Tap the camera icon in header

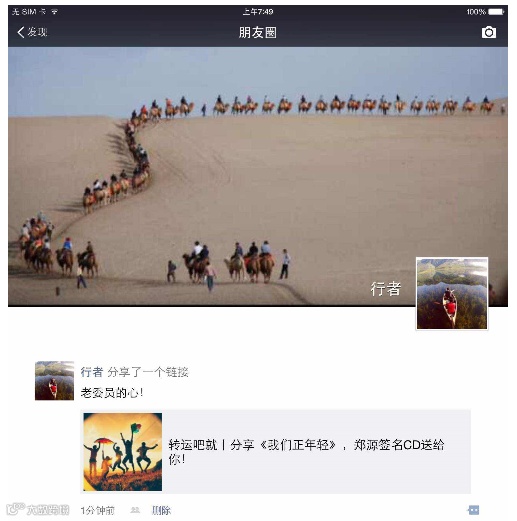pos(489,32)
